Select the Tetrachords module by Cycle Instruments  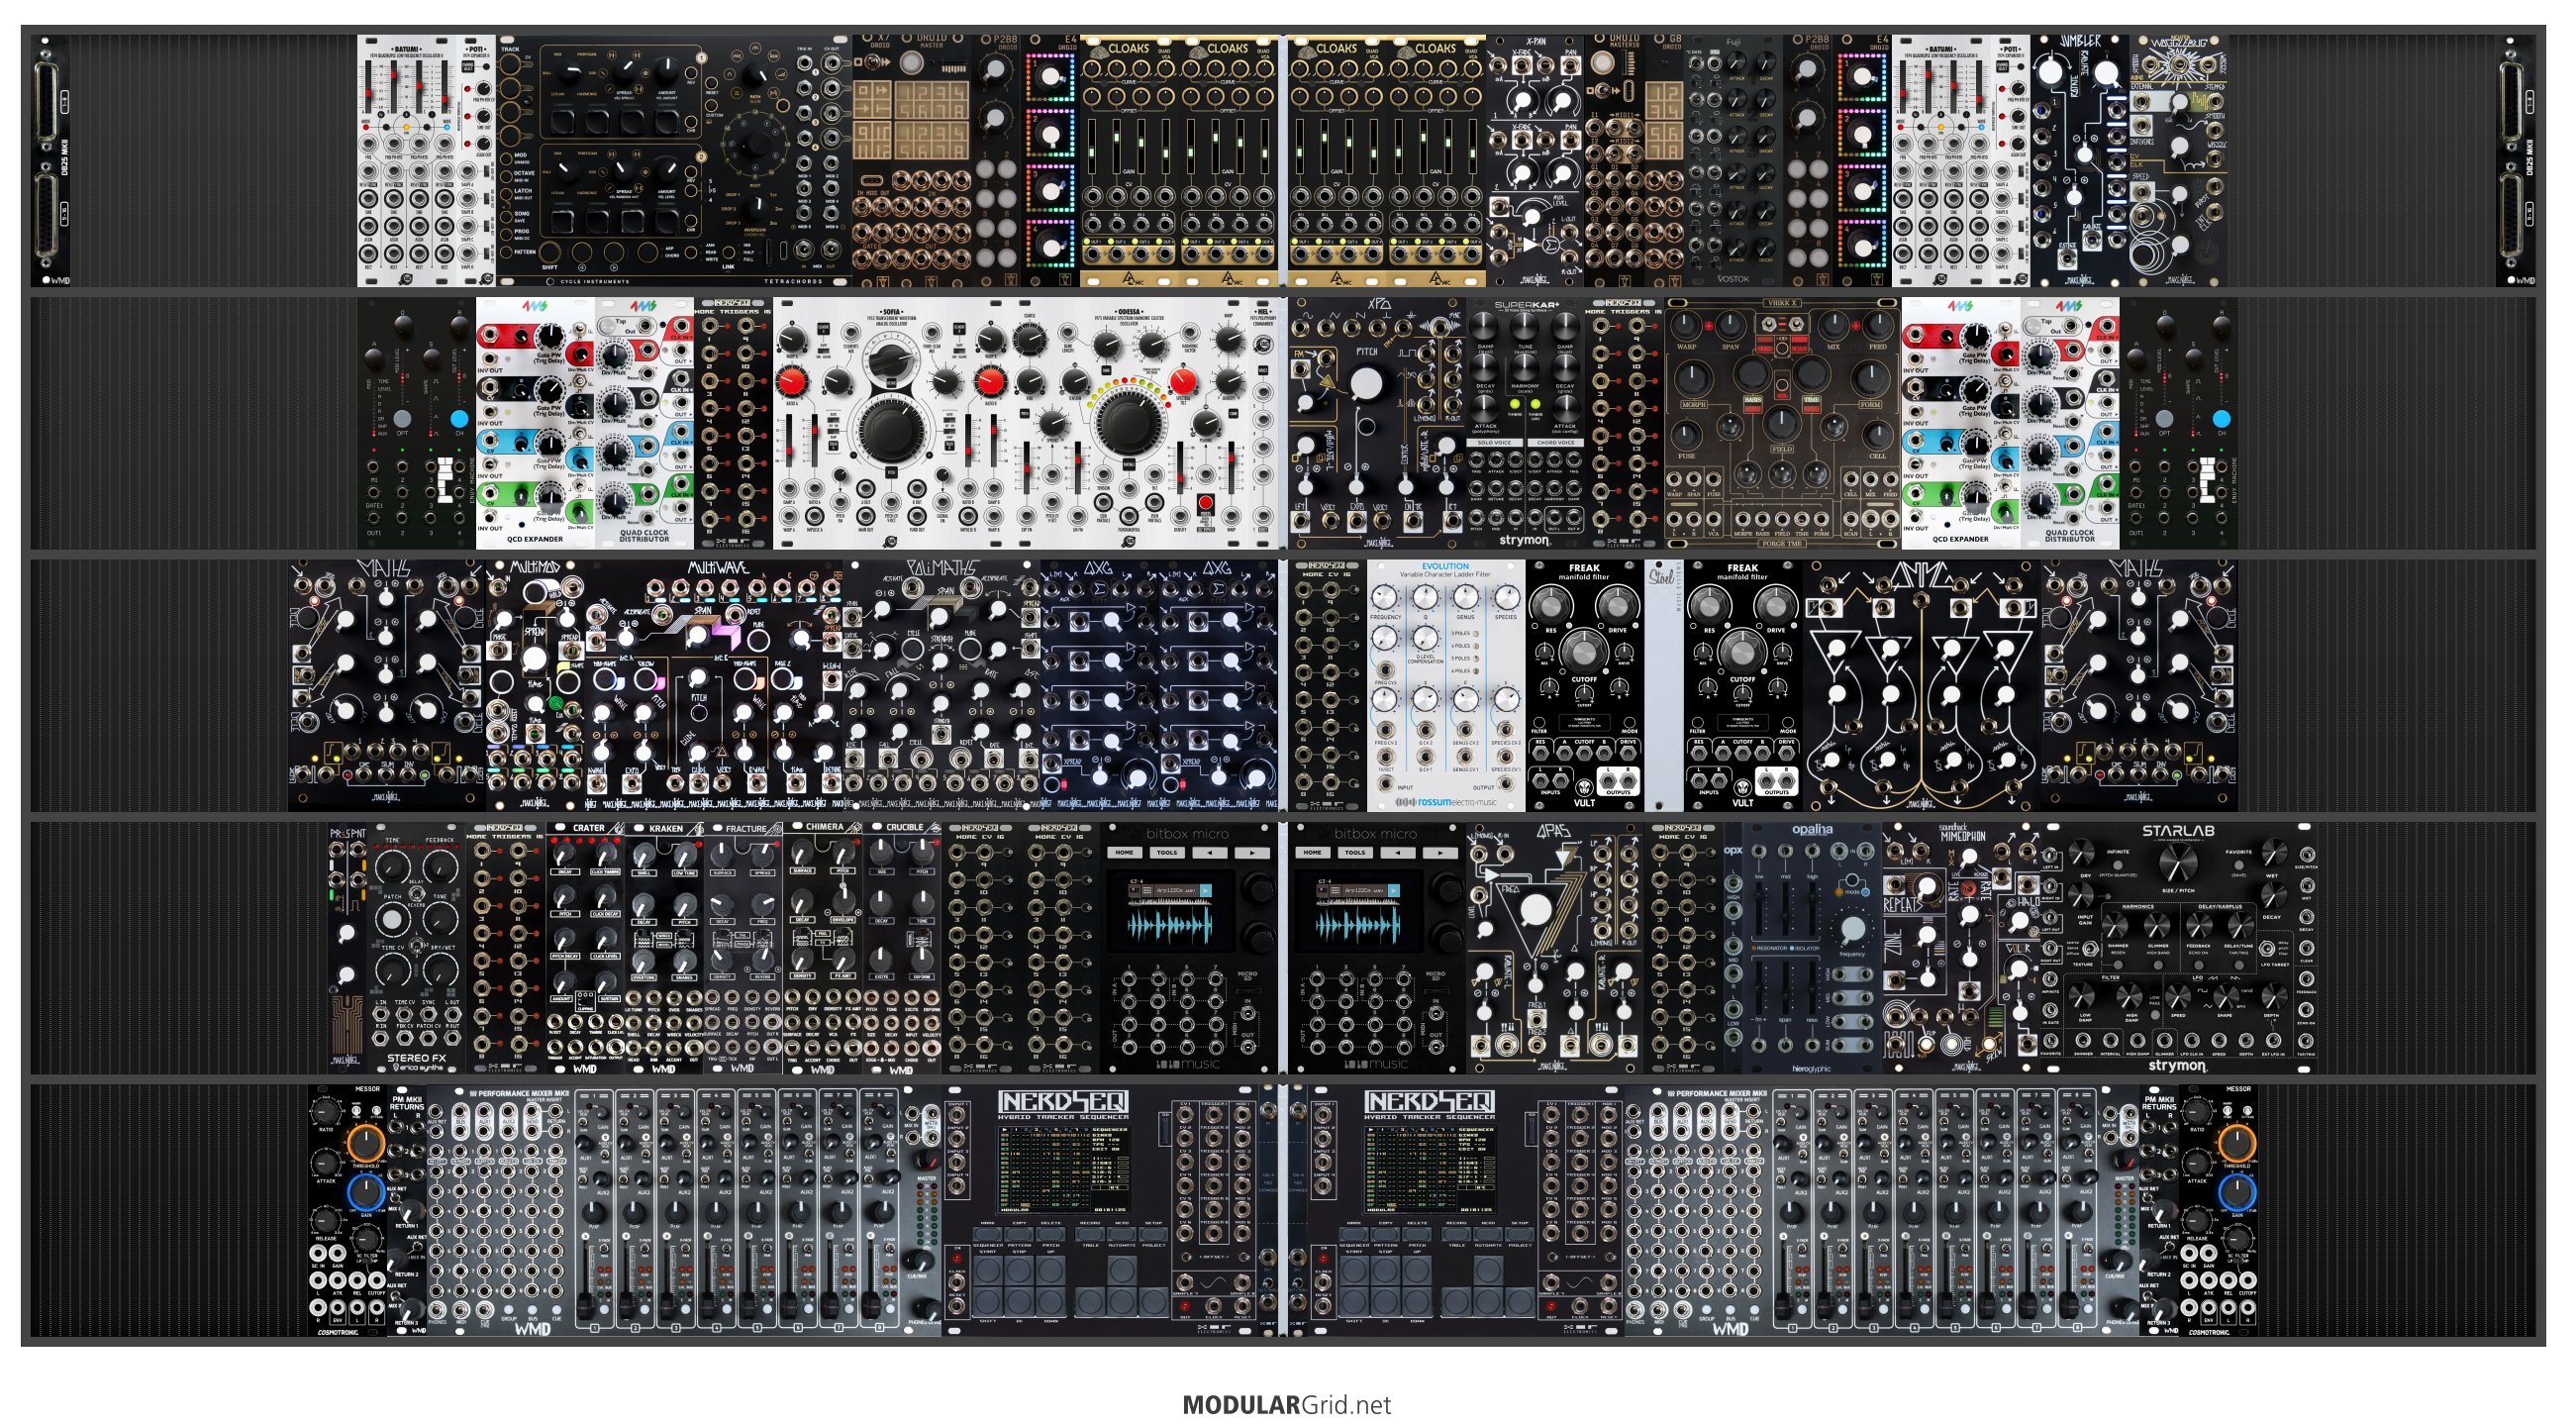coord(675,161)
